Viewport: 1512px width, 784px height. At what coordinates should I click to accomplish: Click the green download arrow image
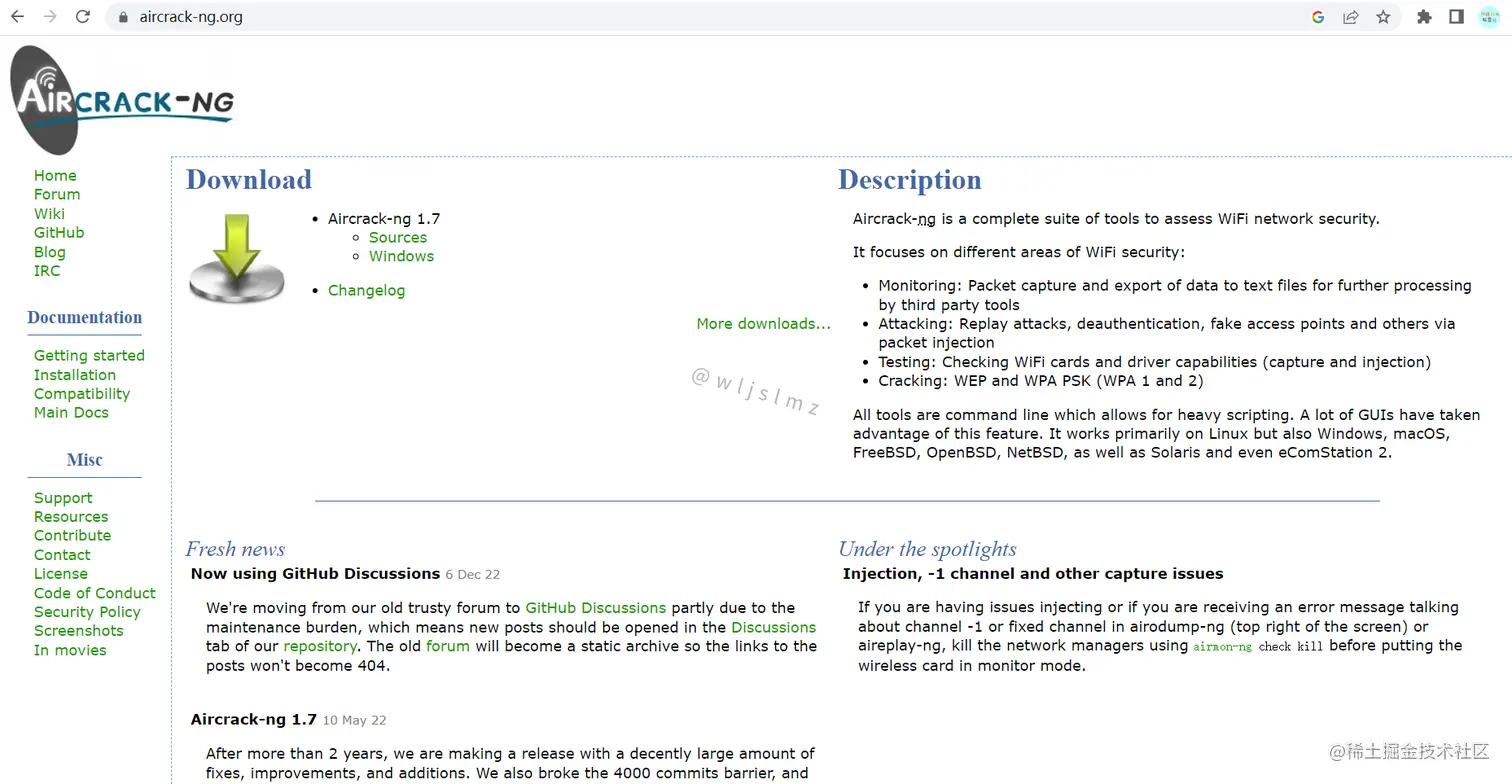[x=237, y=258]
